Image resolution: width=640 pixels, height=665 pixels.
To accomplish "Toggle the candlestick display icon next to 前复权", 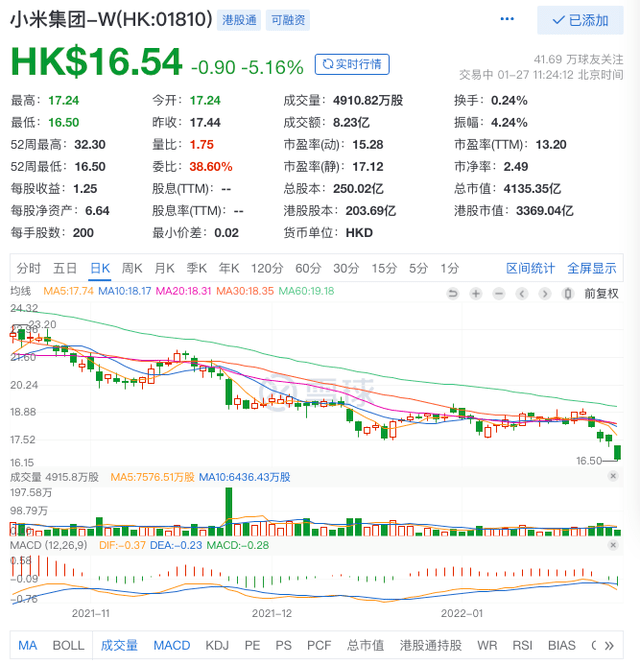I will click(568, 293).
